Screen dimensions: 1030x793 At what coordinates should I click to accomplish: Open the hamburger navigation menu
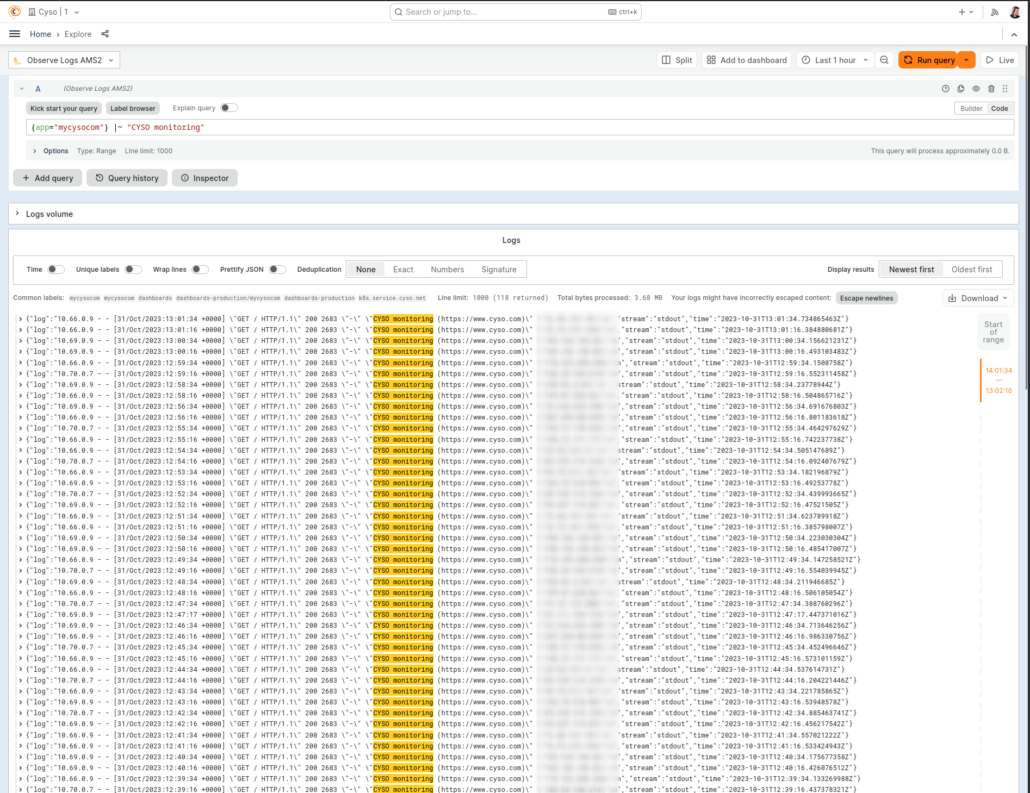pyautogui.click(x=14, y=34)
